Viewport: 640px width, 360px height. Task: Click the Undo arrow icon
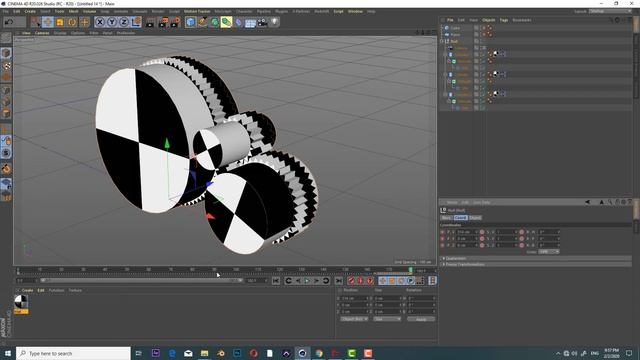click(9, 22)
